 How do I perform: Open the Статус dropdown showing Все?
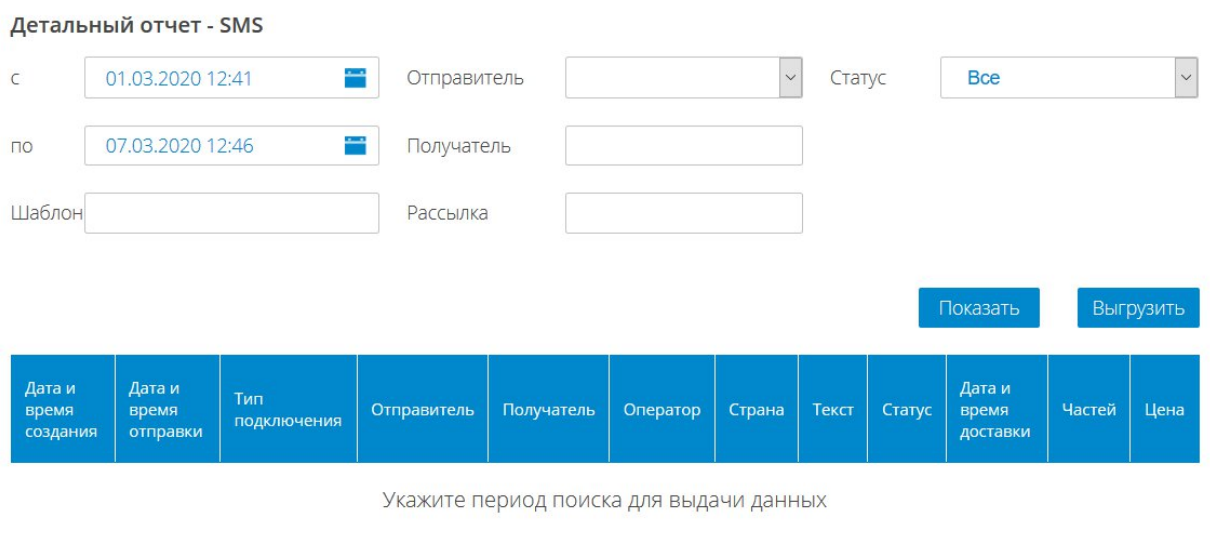coord(1068,78)
